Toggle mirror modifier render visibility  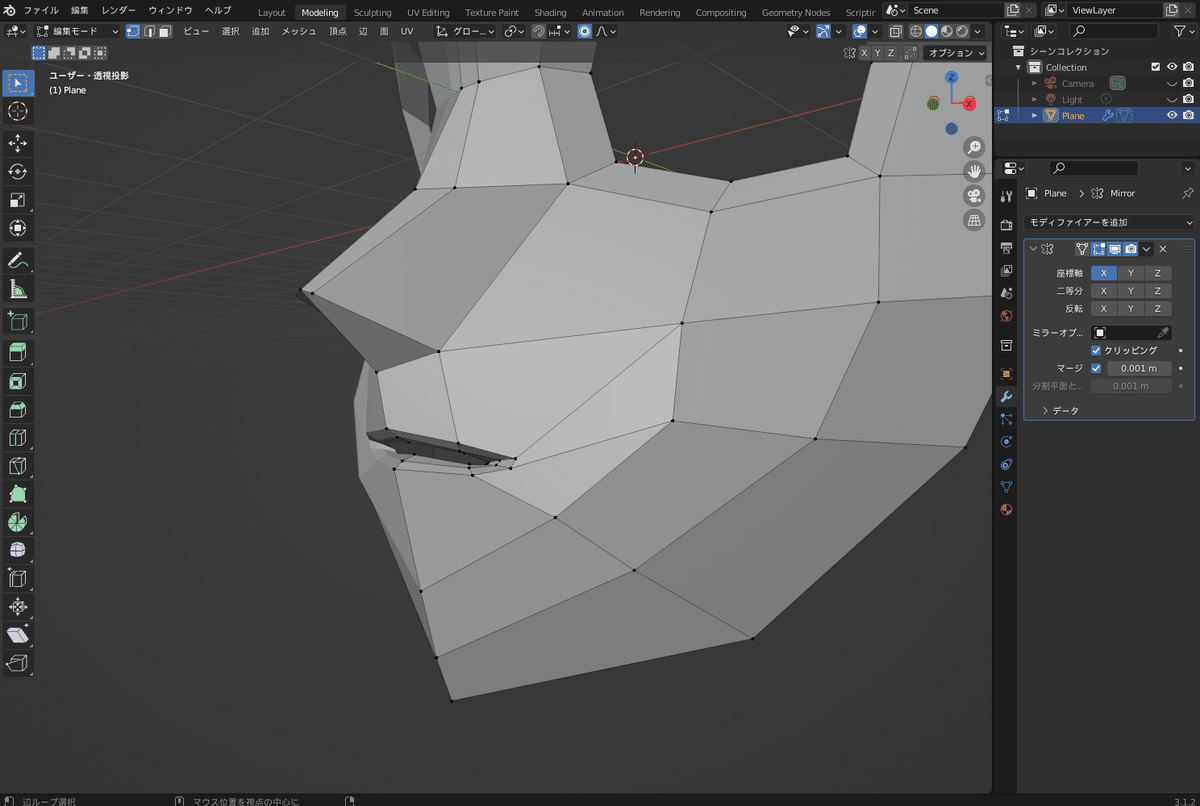coord(1130,249)
